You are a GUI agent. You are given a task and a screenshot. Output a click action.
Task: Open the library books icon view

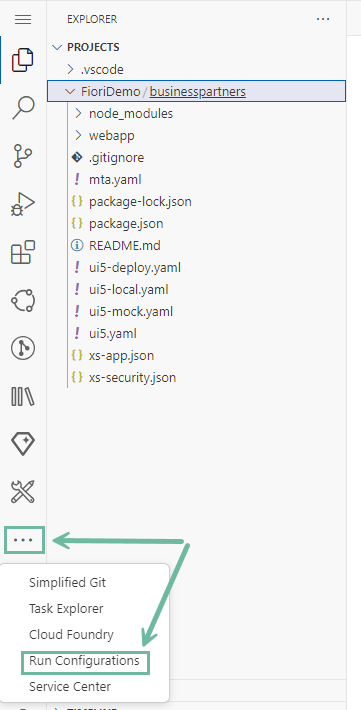[23, 397]
